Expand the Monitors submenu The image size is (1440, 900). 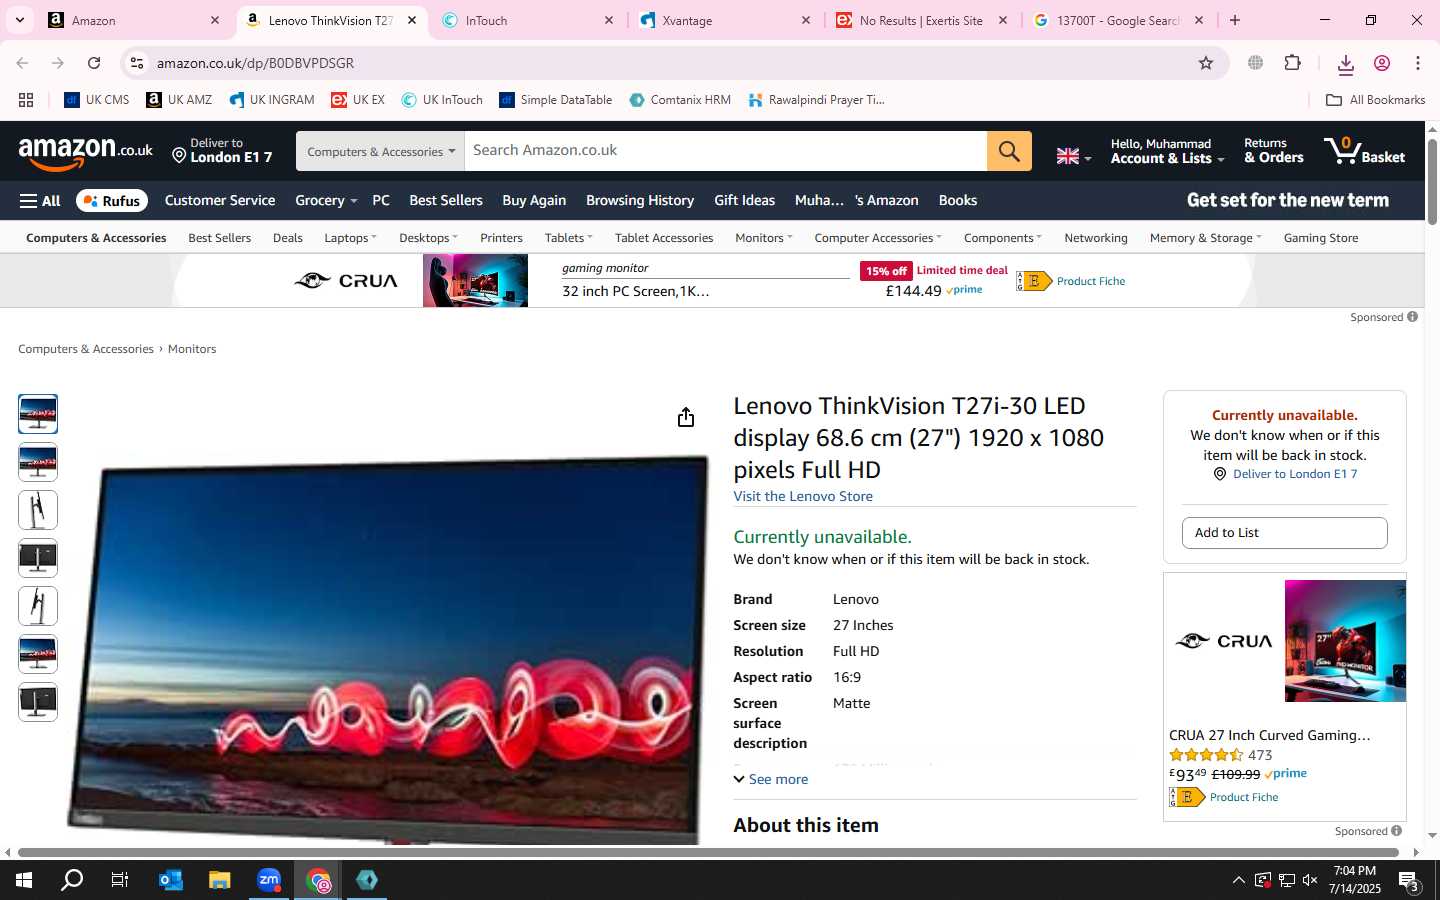pyautogui.click(x=763, y=238)
